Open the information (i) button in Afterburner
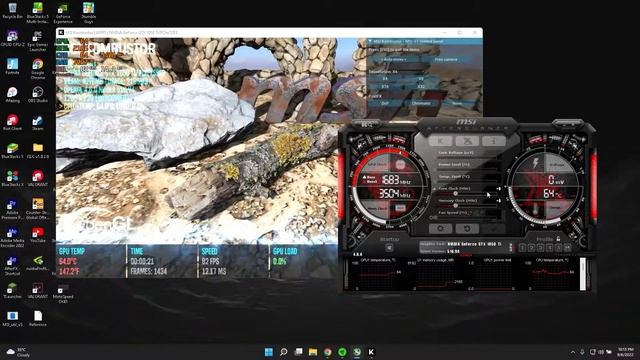640x360 pixels. pos(493,141)
